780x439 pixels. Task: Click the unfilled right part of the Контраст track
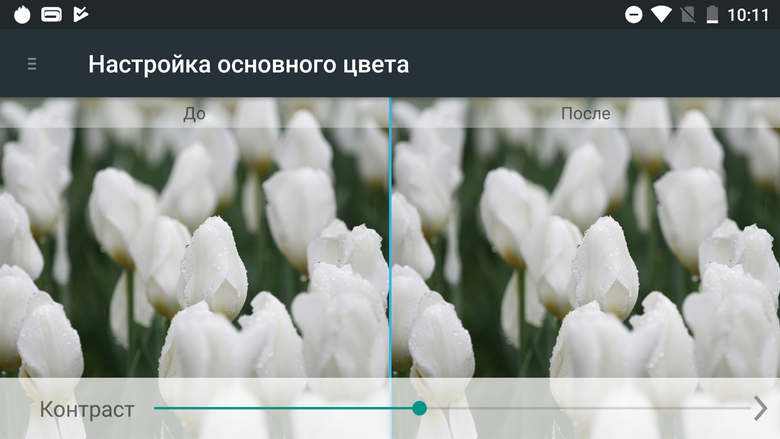pyautogui.click(x=588, y=408)
